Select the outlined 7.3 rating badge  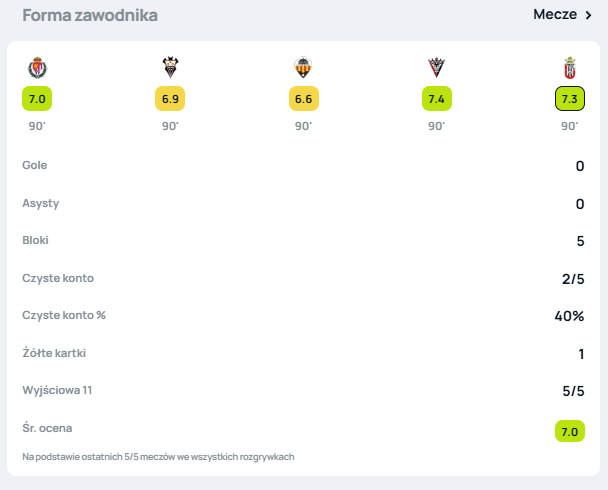pos(570,99)
